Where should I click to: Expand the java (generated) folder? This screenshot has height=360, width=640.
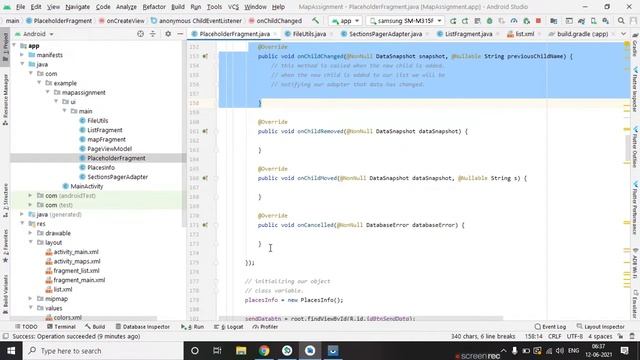22,214
